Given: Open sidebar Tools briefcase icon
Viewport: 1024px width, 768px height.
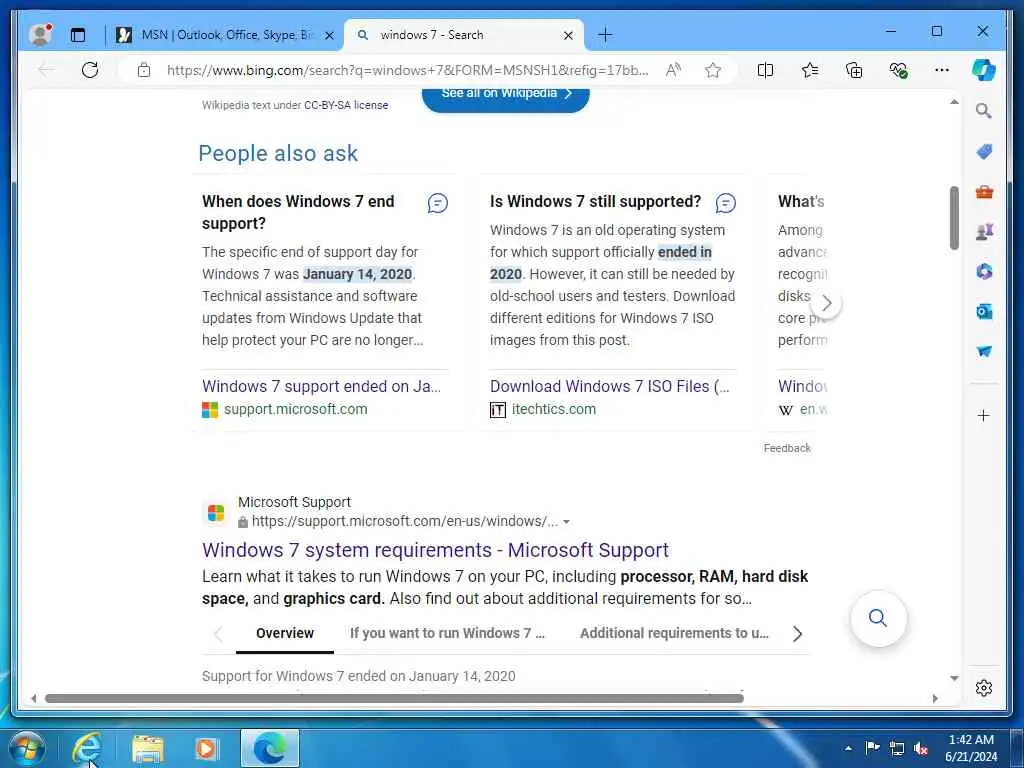Looking at the screenshot, I should 984,192.
